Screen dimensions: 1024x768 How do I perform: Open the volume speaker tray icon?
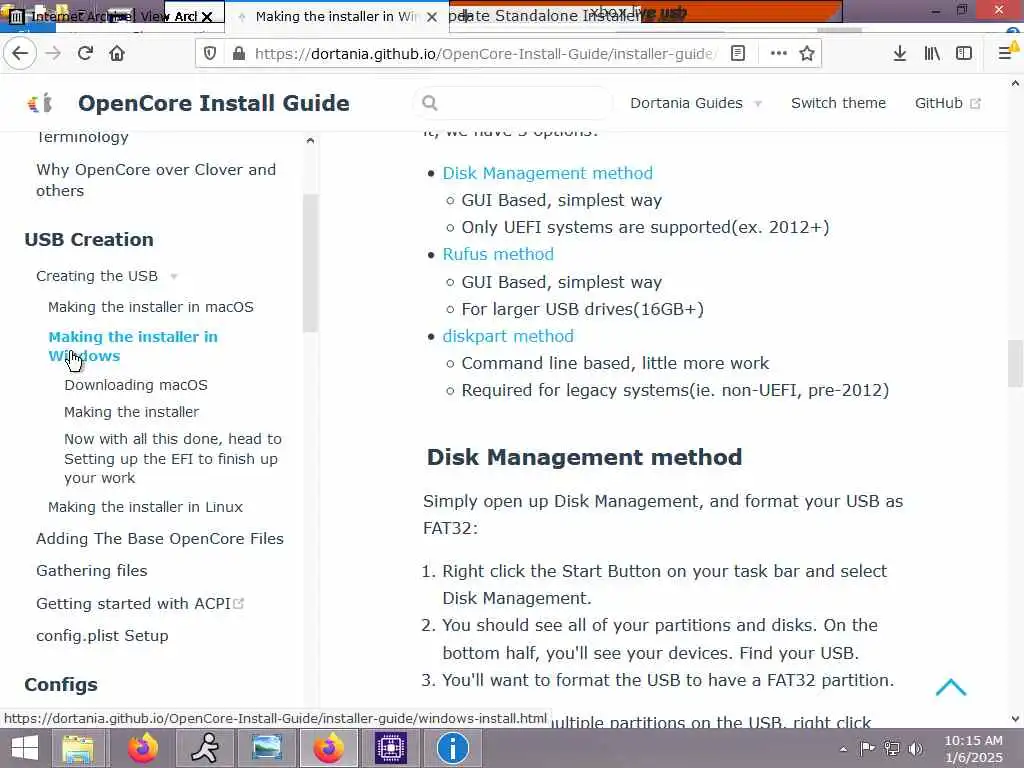pos(916,748)
